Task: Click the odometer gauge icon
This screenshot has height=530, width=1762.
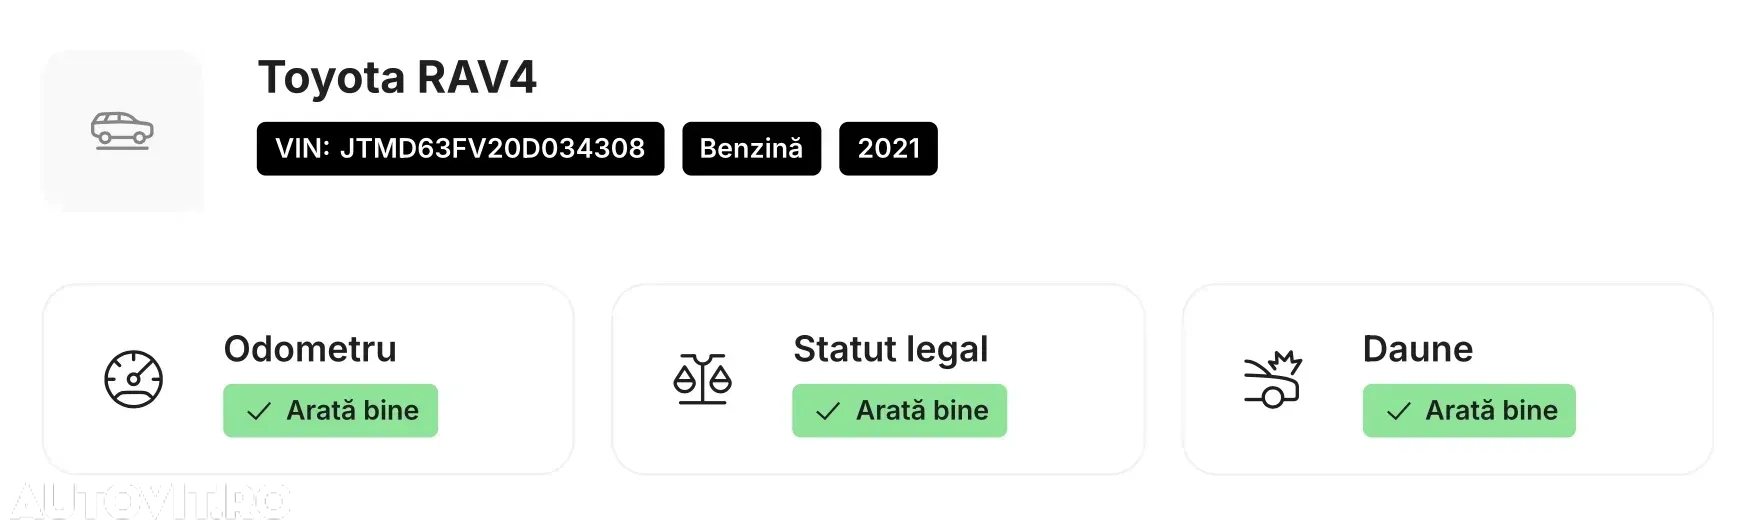Action: click(134, 379)
